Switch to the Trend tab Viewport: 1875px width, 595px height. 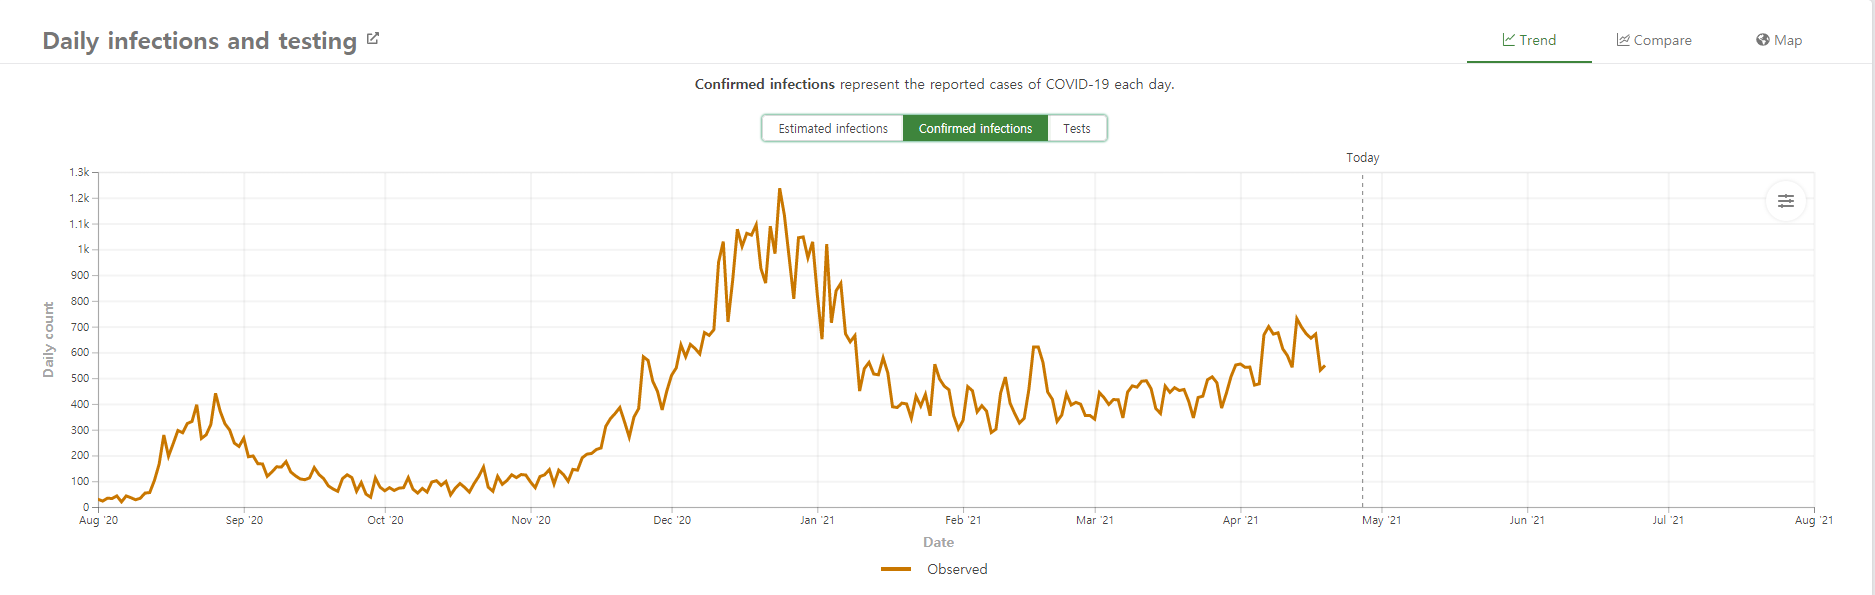point(1529,40)
